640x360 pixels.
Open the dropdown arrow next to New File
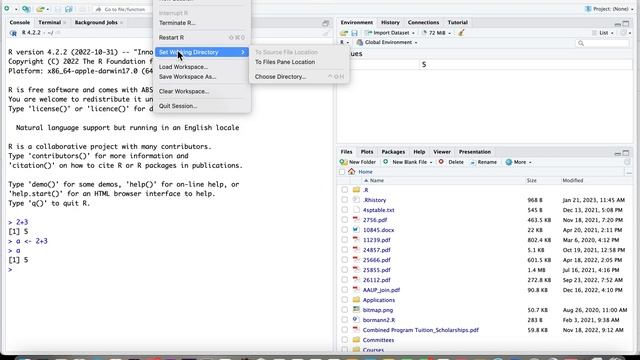coord(16,9)
